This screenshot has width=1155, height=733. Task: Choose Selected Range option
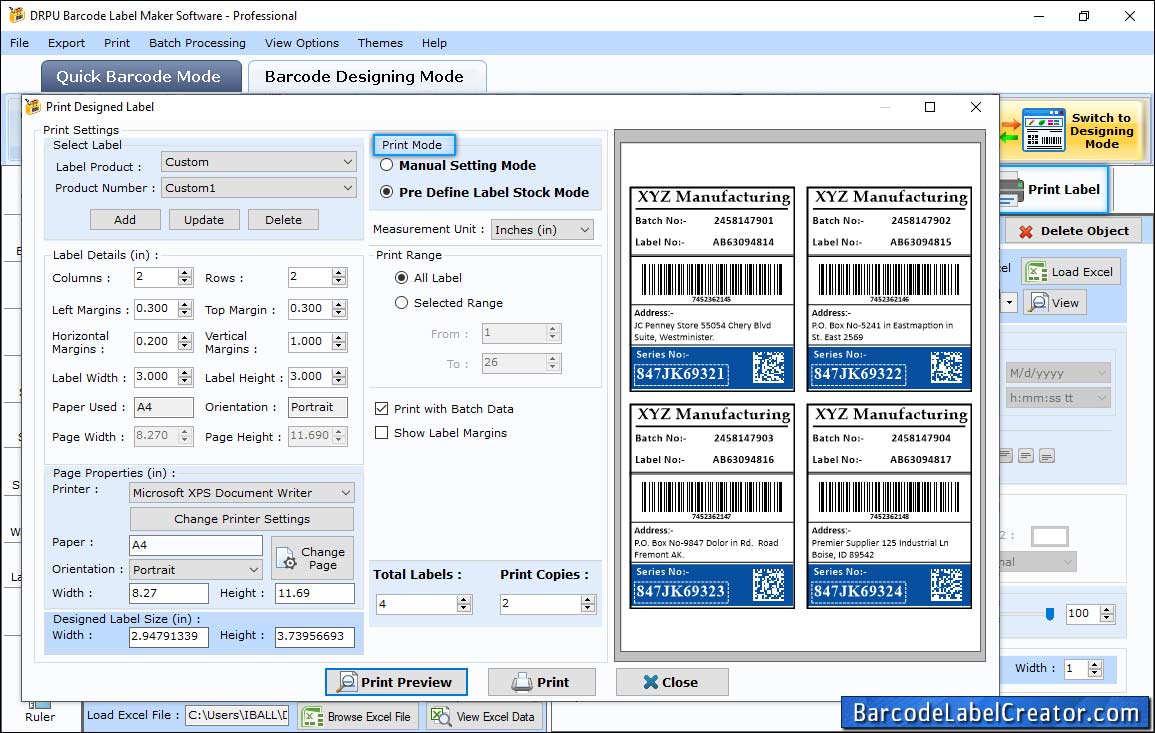tap(401, 303)
